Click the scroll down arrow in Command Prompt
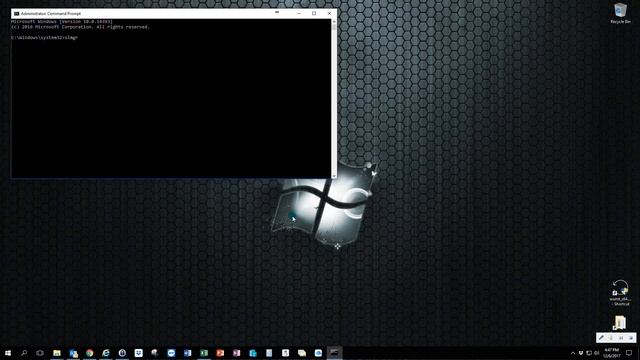The height and width of the screenshot is (360, 640). click(334, 176)
